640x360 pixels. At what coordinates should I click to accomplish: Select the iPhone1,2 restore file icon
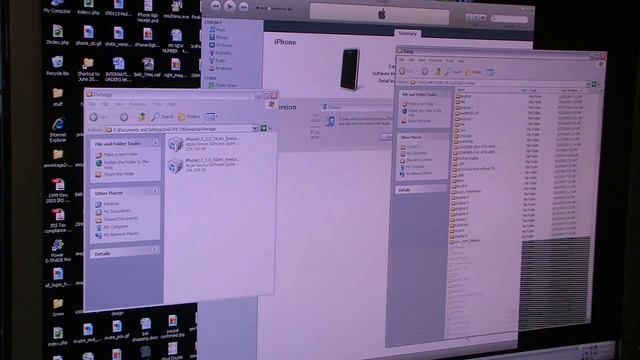click(x=176, y=144)
